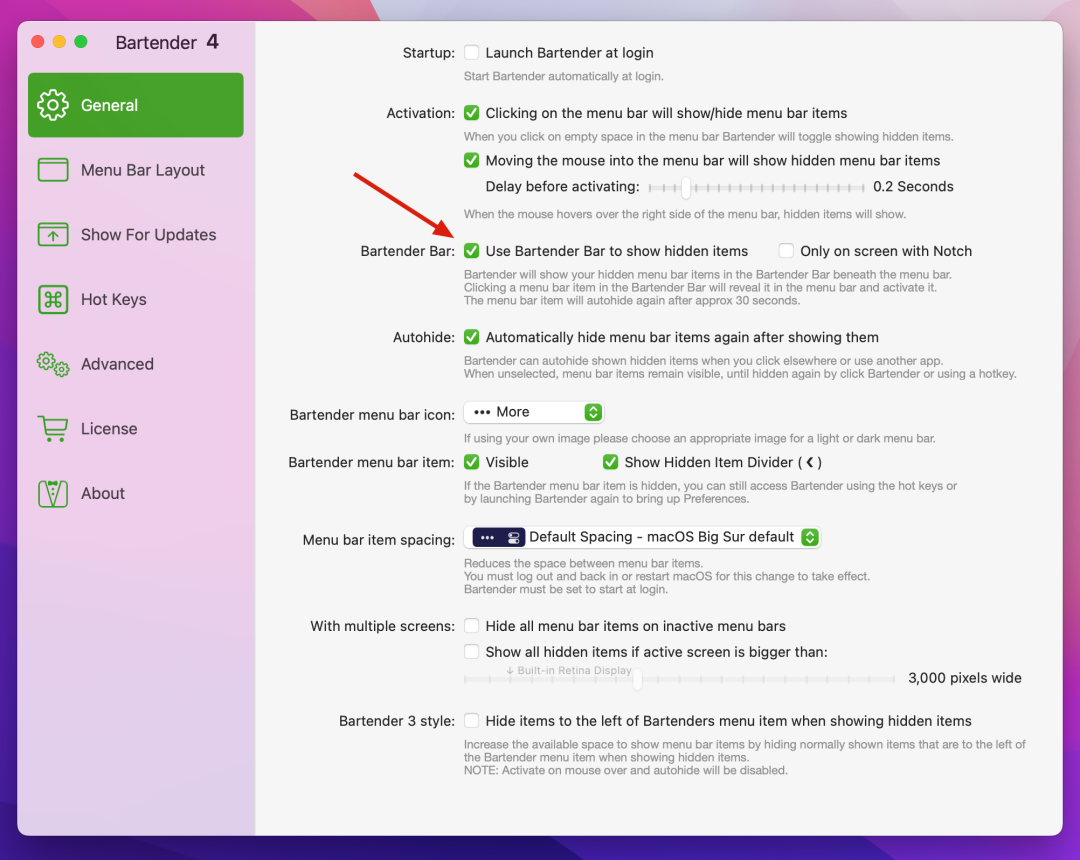Toggle Automatically hide menu bar items checkbox
This screenshot has width=1080, height=860.
click(x=472, y=337)
